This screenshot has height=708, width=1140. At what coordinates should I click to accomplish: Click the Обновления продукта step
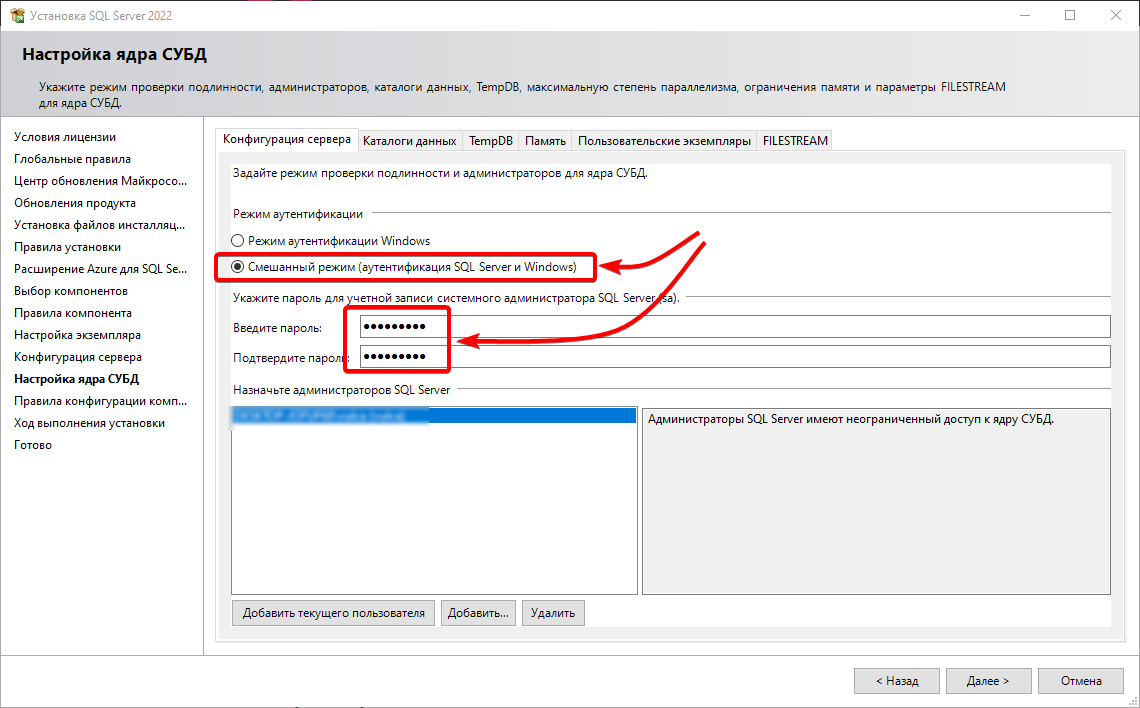tap(75, 203)
